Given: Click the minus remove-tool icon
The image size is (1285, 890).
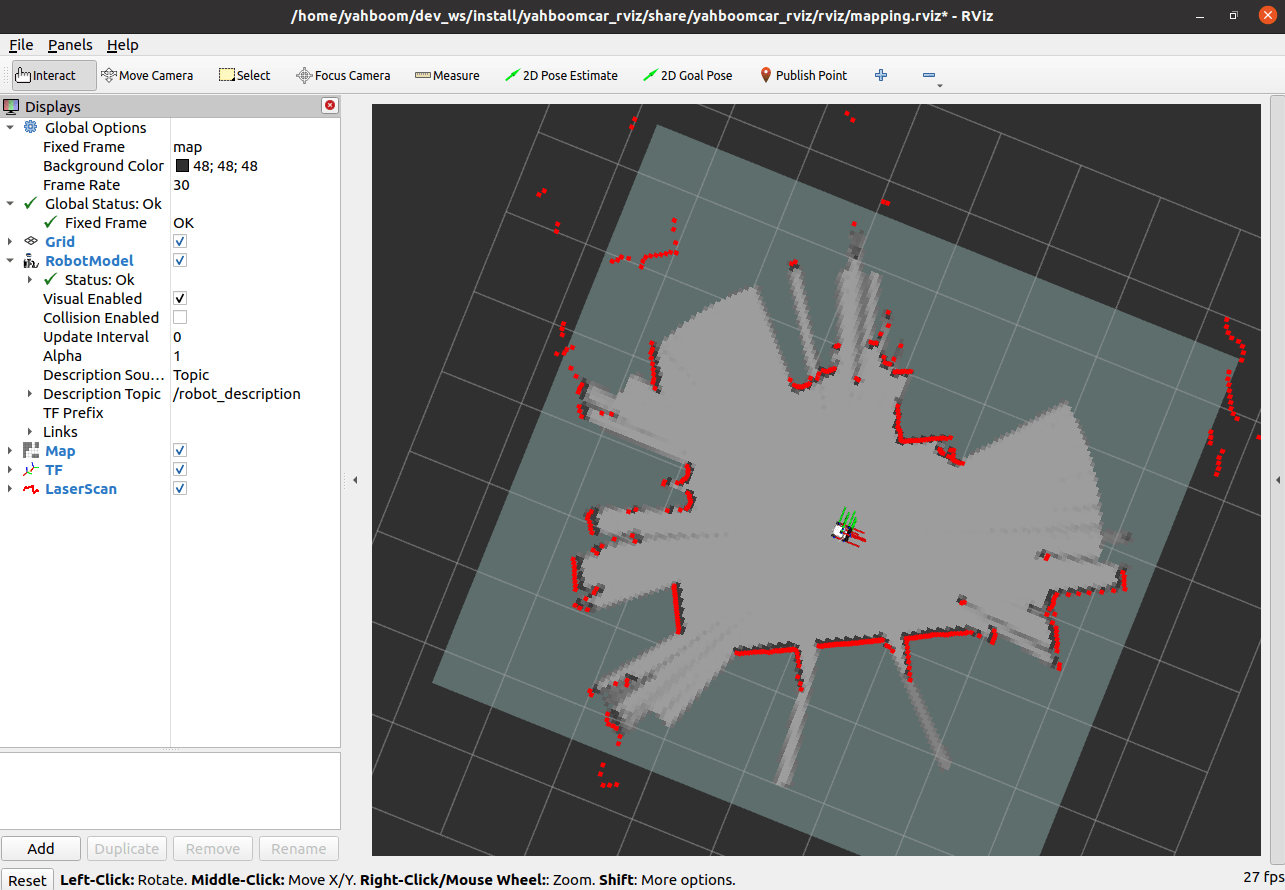Looking at the screenshot, I should pyautogui.click(x=928, y=75).
